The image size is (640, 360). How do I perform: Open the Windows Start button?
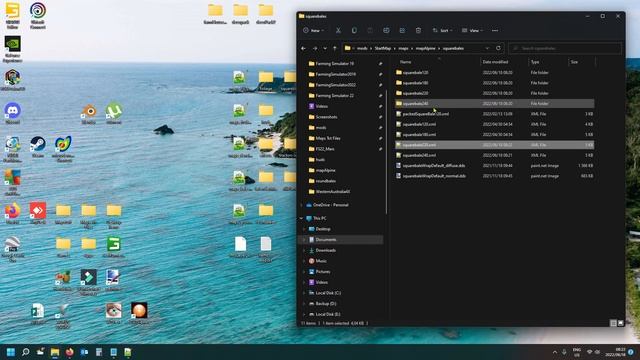point(11,352)
